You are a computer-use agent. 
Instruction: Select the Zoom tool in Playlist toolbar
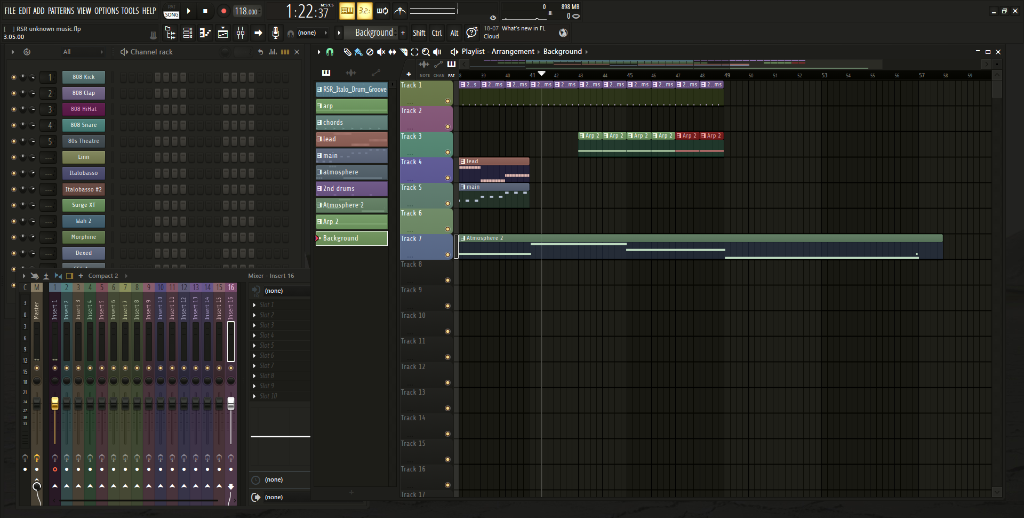[426, 52]
